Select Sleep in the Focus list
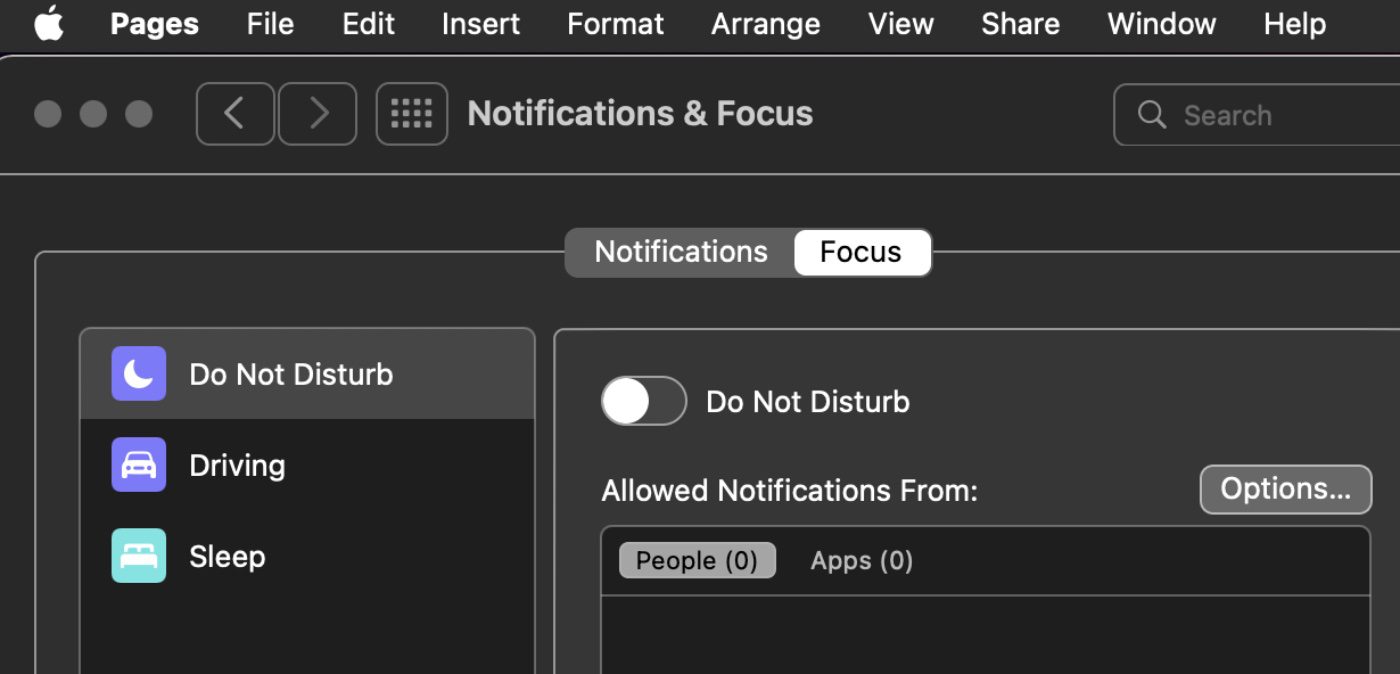This screenshot has height=674, width=1400. 227,556
